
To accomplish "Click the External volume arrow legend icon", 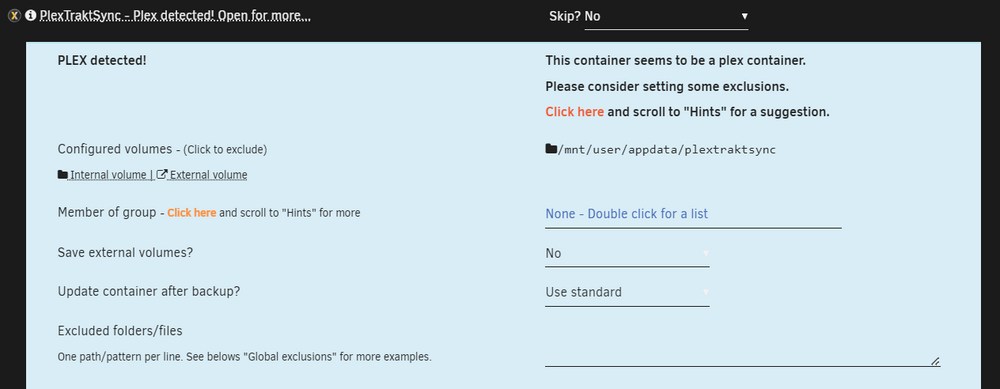I will [x=162, y=174].
